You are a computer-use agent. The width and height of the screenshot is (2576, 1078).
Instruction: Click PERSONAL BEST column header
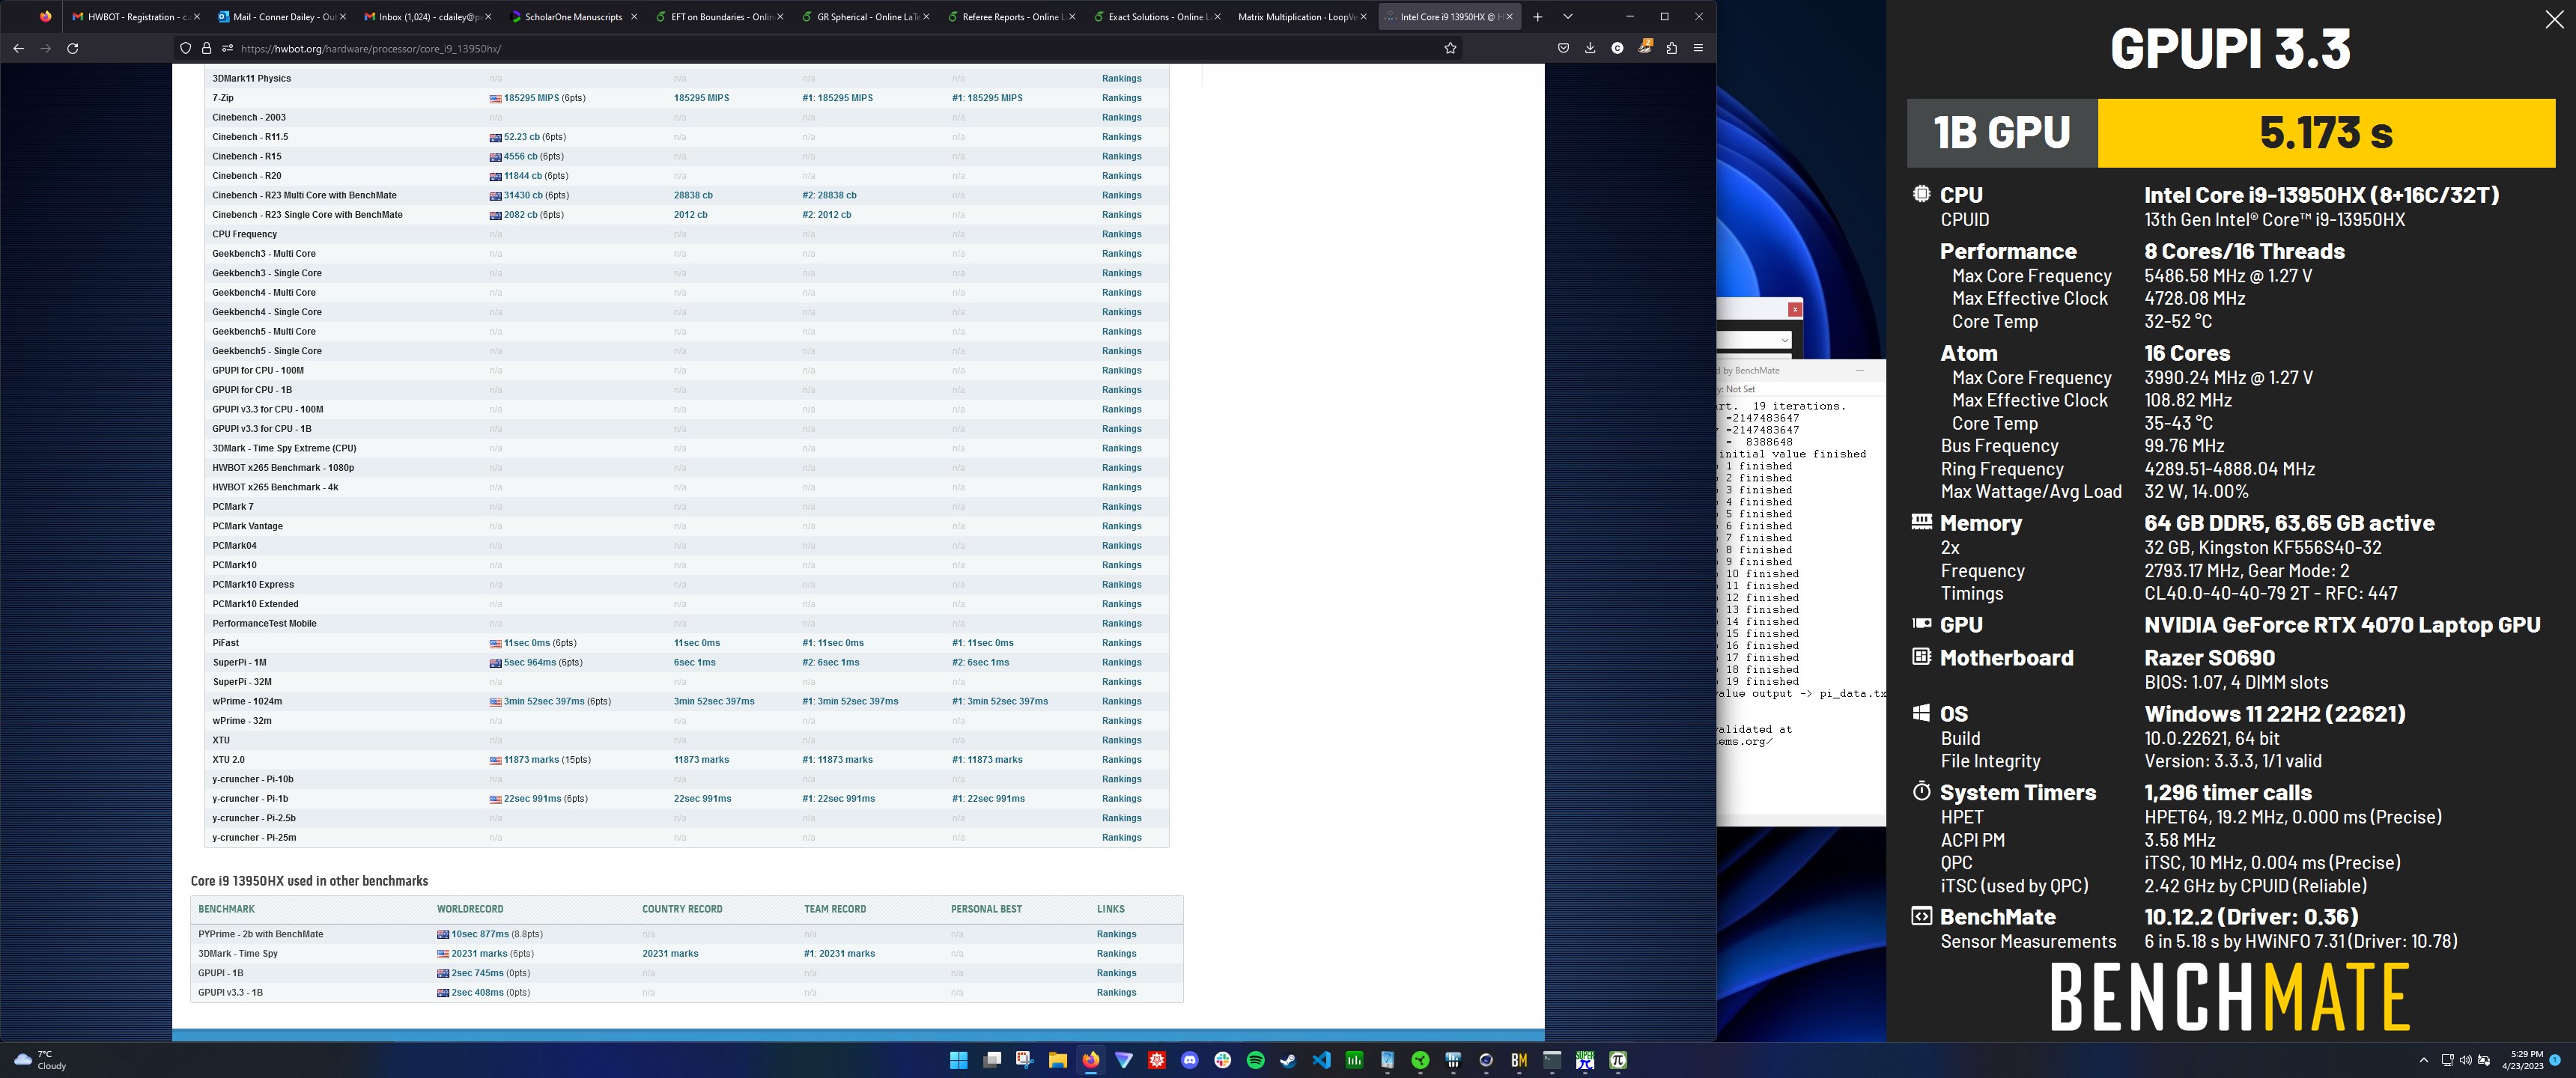[986, 909]
